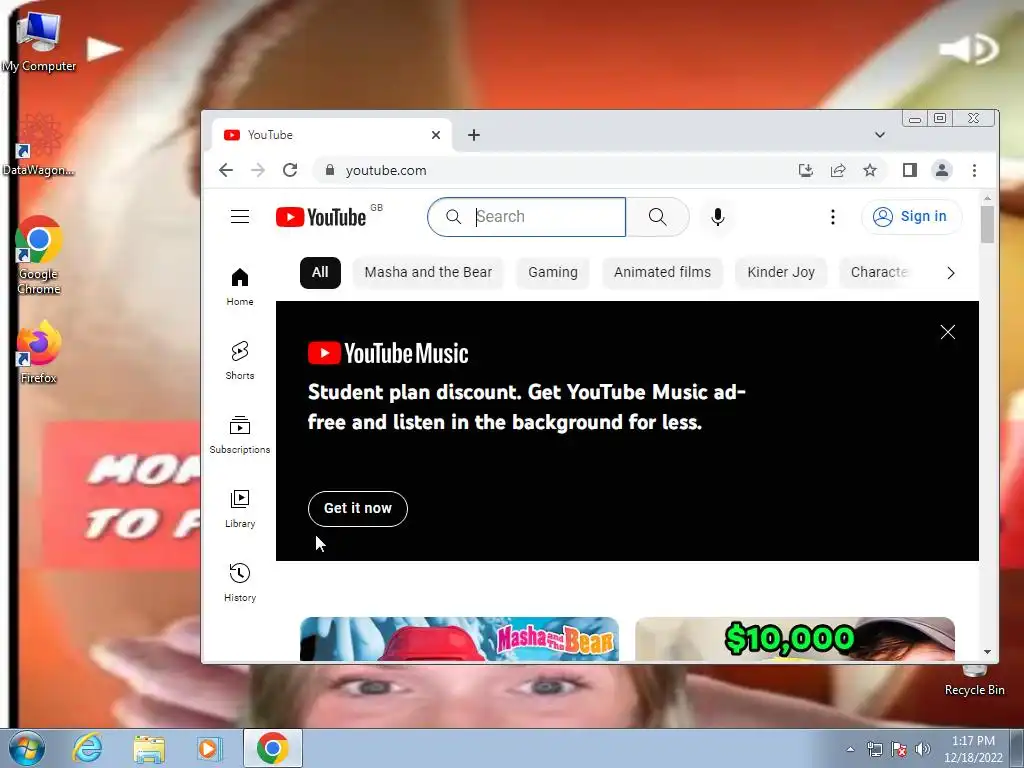This screenshot has width=1024, height=768.
Task: Show more filter chips arrow
Action: tap(951, 273)
